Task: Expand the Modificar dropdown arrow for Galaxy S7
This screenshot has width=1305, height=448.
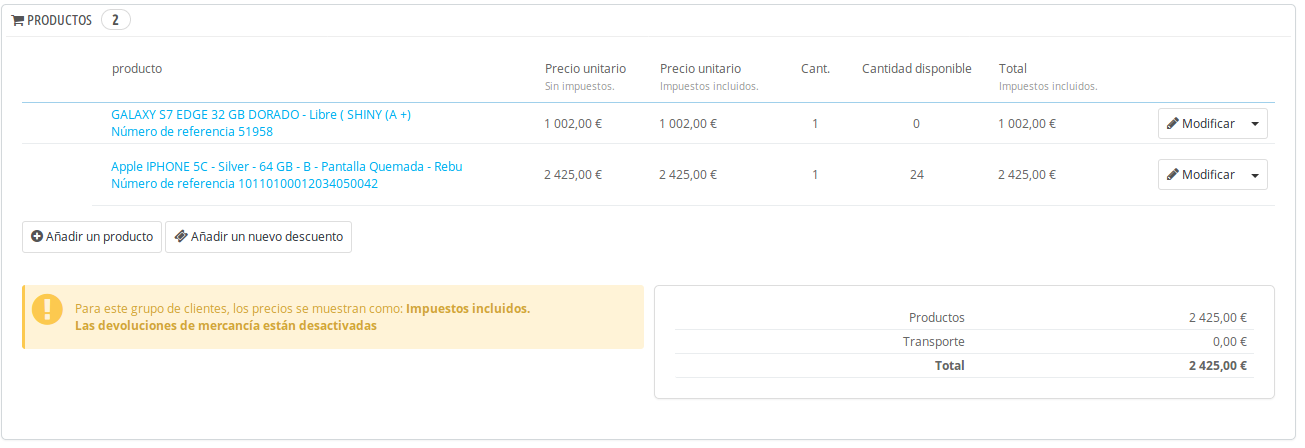Action: click(1255, 124)
